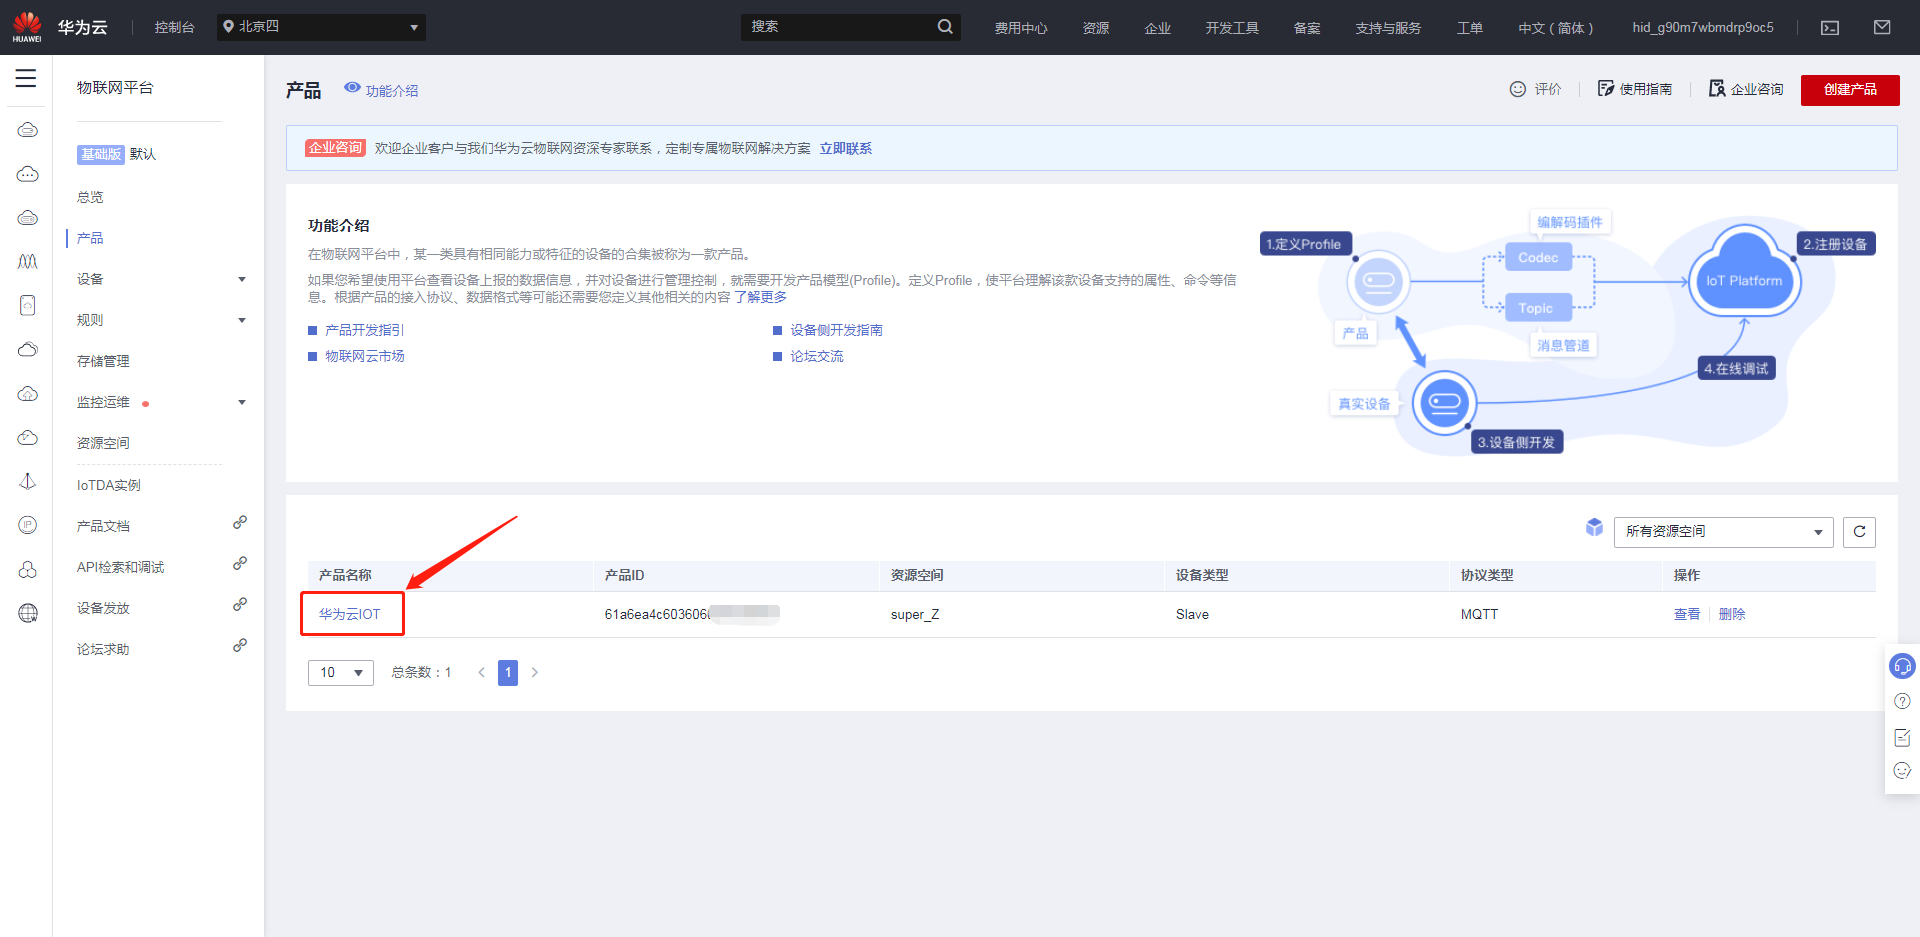The width and height of the screenshot is (1920, 937).
Task: Expand the 设备 sidebar submenu
Action: click(241, 280)
